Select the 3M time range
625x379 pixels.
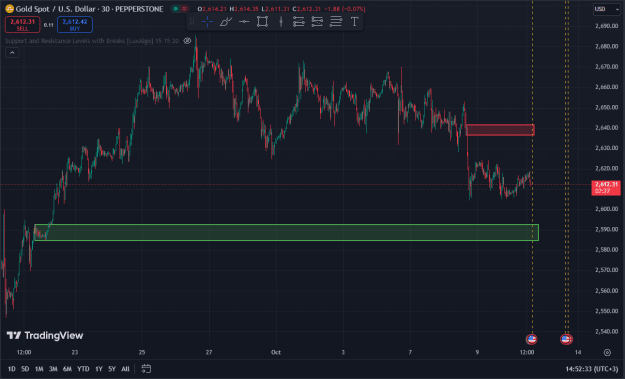[53, 369]
